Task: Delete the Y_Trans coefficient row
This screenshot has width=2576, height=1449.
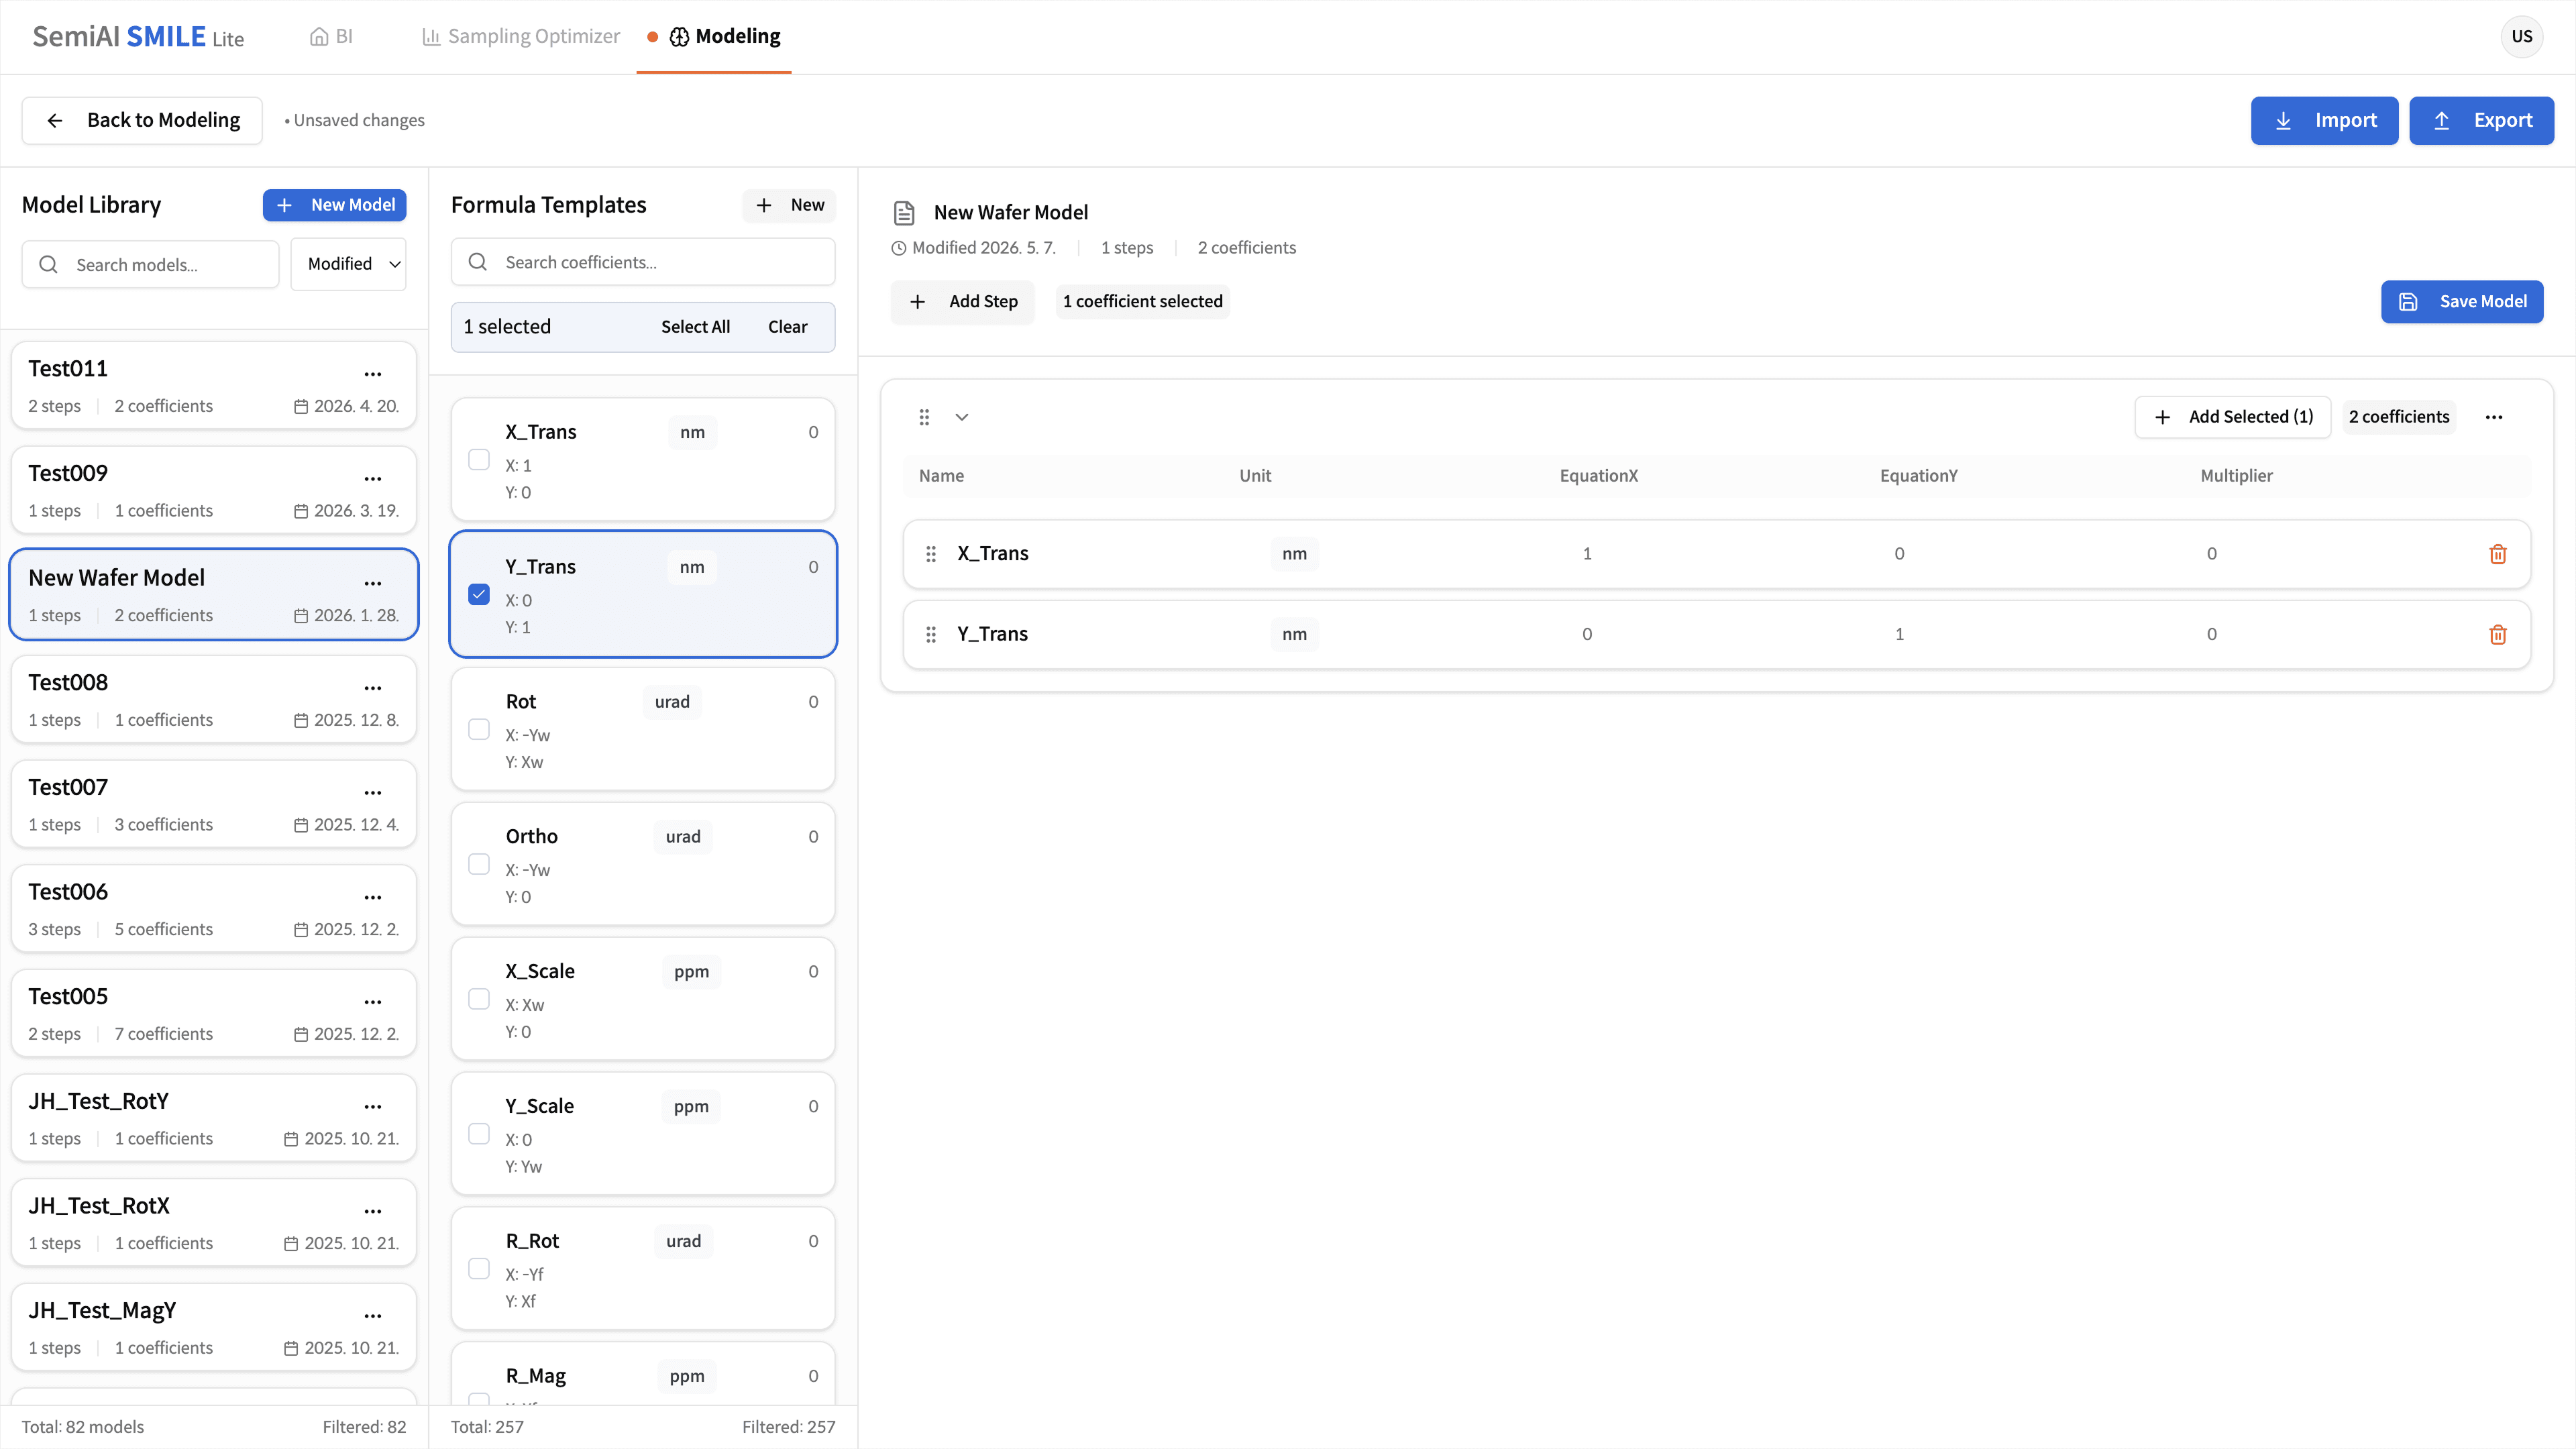Action: (x=2497, y=634)
